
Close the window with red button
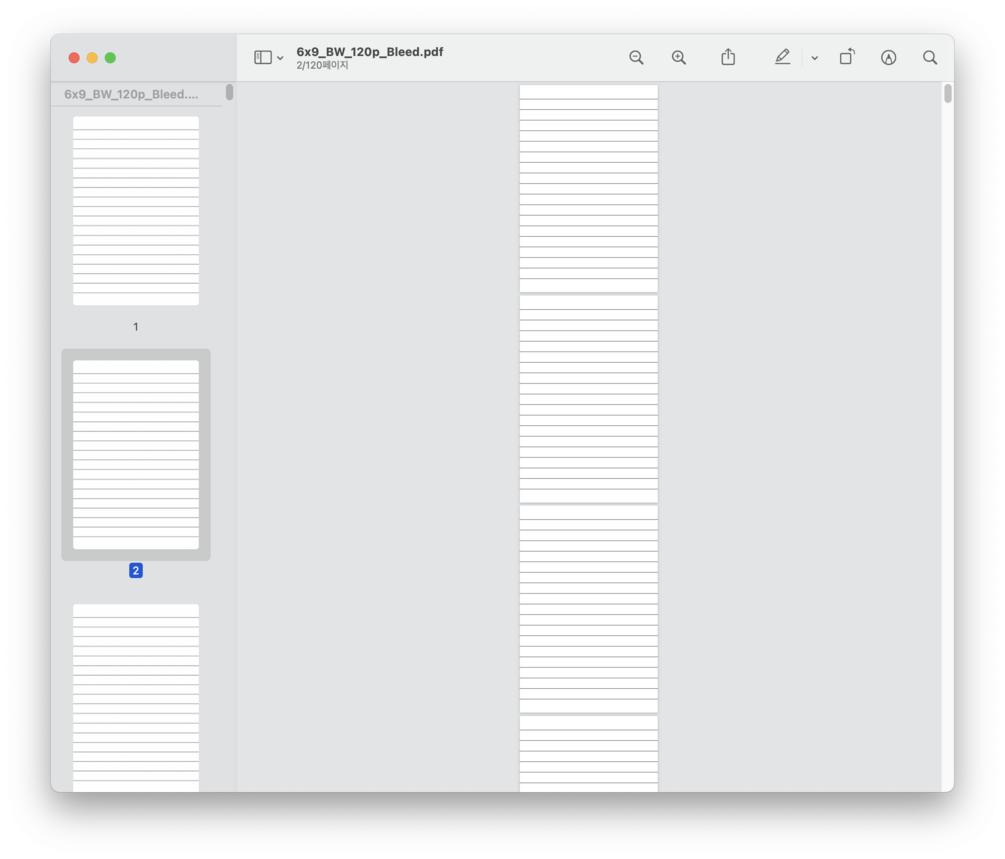[74, 58]
